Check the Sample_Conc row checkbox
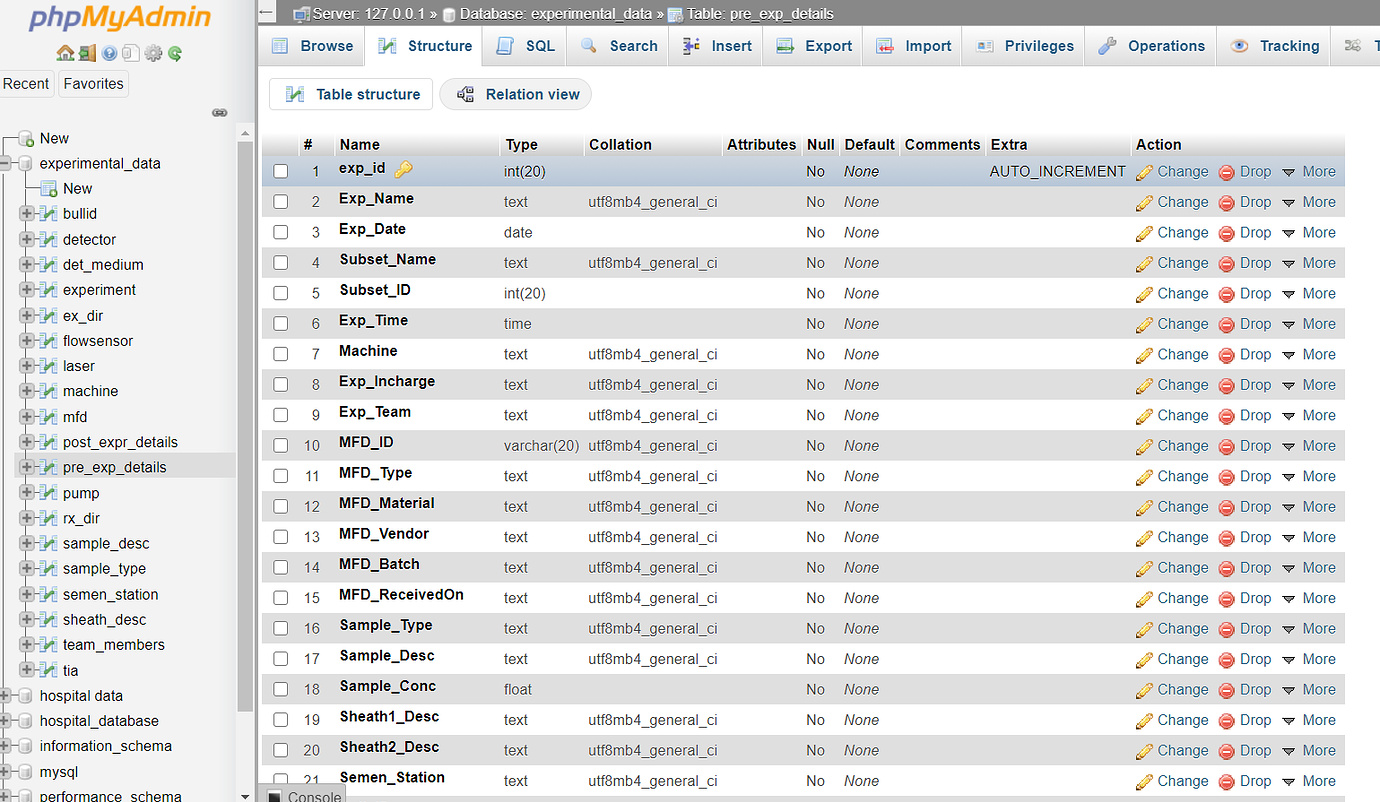Screen dimensions: 1380x802 pos(281,690)
